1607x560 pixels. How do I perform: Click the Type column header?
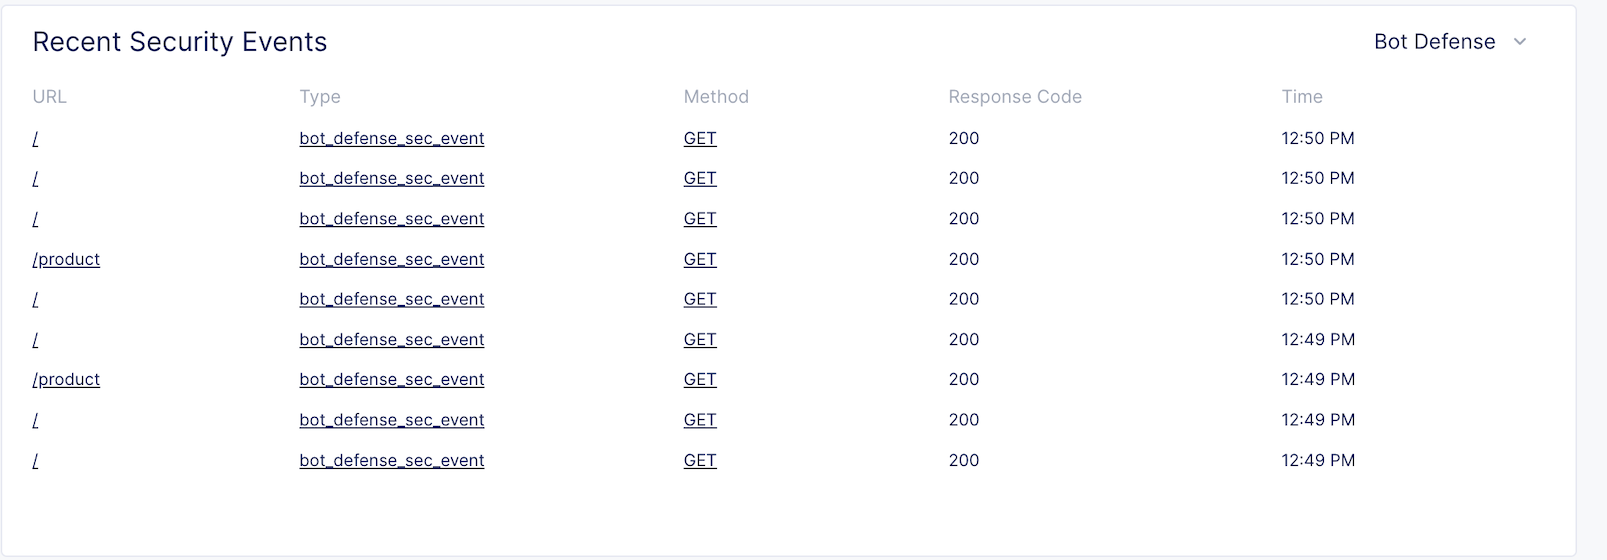[x=320, y=97]
